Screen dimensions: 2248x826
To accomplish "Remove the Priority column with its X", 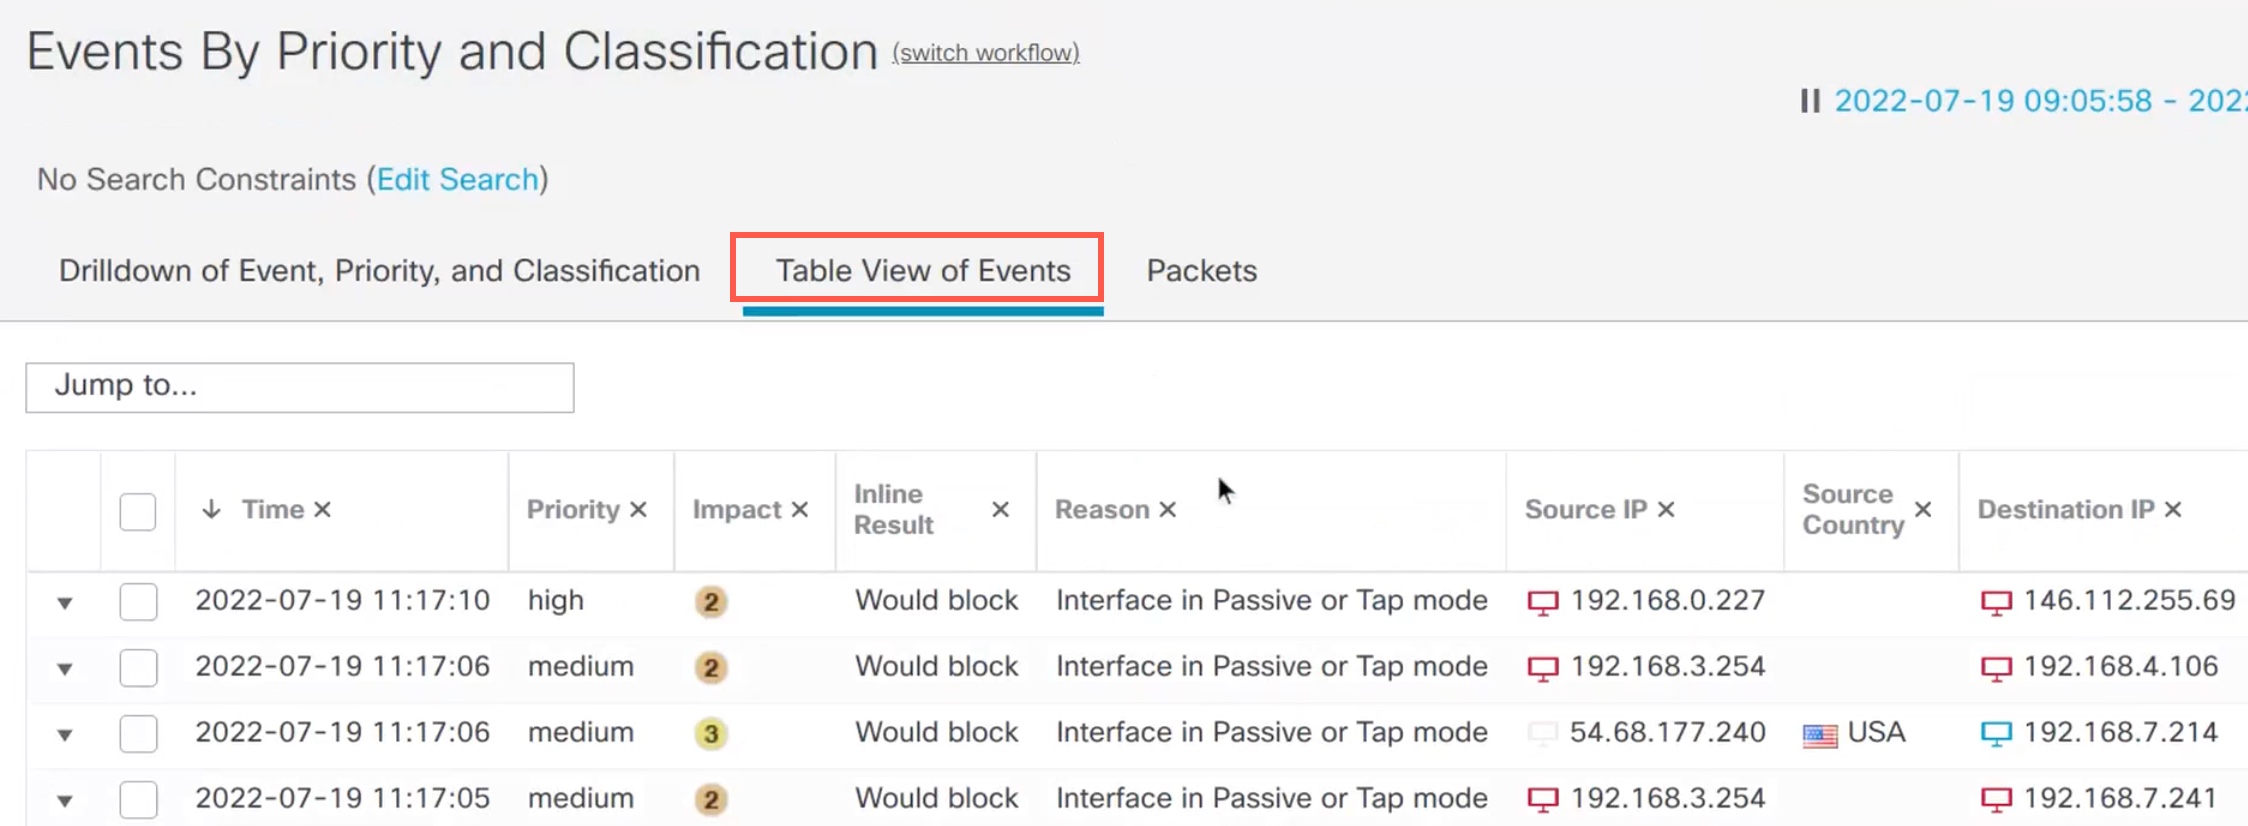I will [x=639, y=510].
